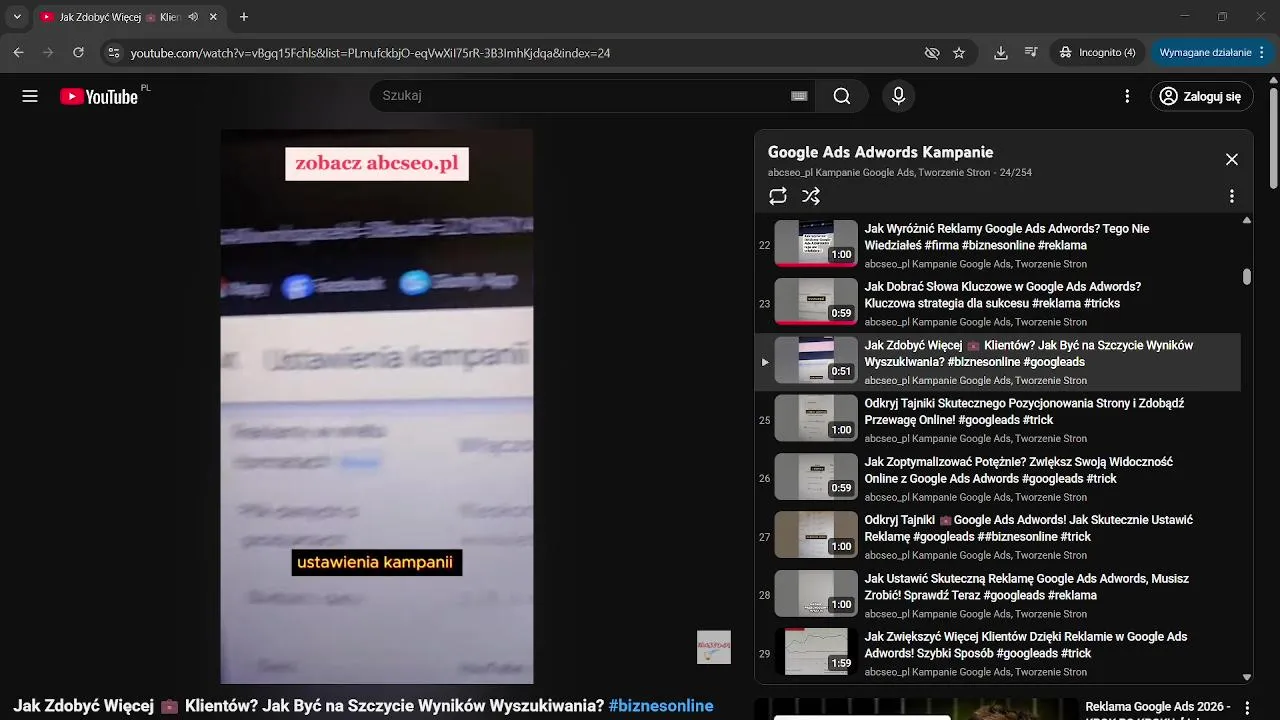1280x720 pixels.
Task: Open playlist options three-dot menu
Action: [x=1232, y=196]
